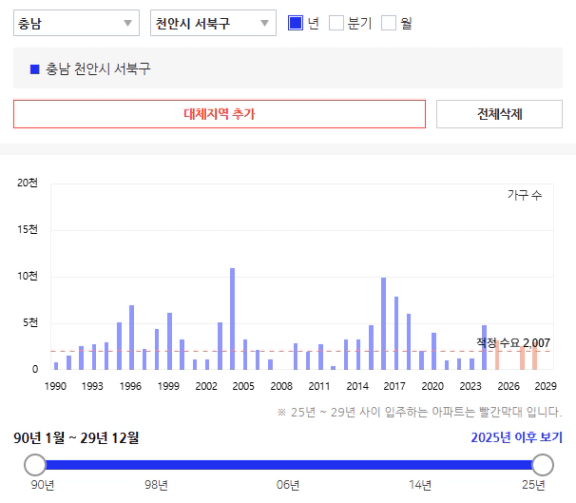
Task: Click the right 25년 slider handle
Action: coord(543,465)
